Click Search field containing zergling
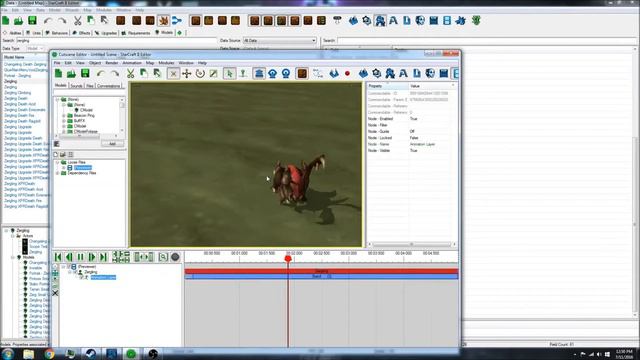 tap(116, 40)
